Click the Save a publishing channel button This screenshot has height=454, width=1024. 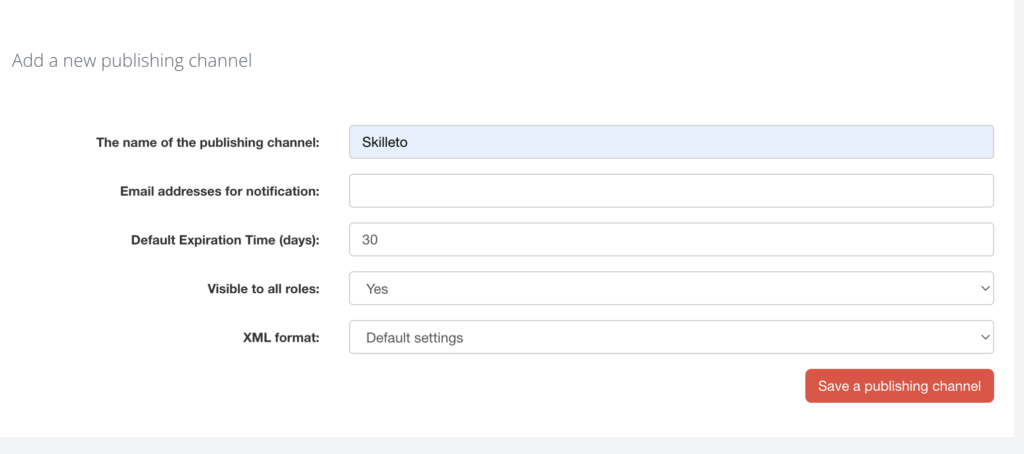[x=899, y=386]
